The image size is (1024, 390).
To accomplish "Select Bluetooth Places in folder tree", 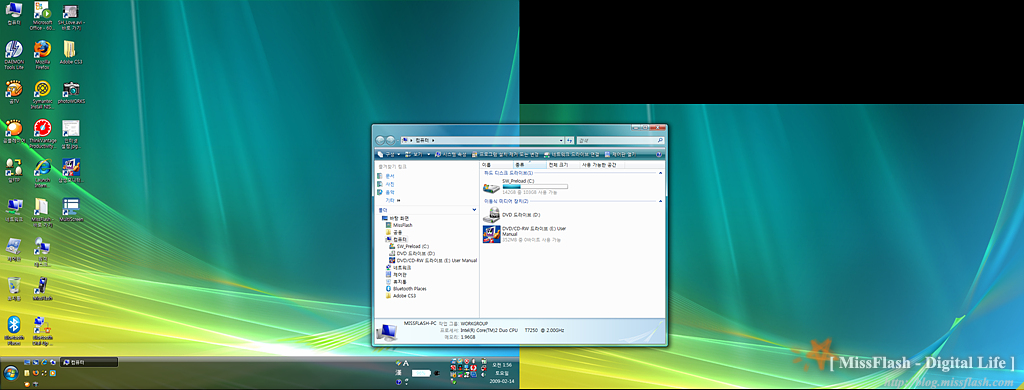I will pos(406,288).
